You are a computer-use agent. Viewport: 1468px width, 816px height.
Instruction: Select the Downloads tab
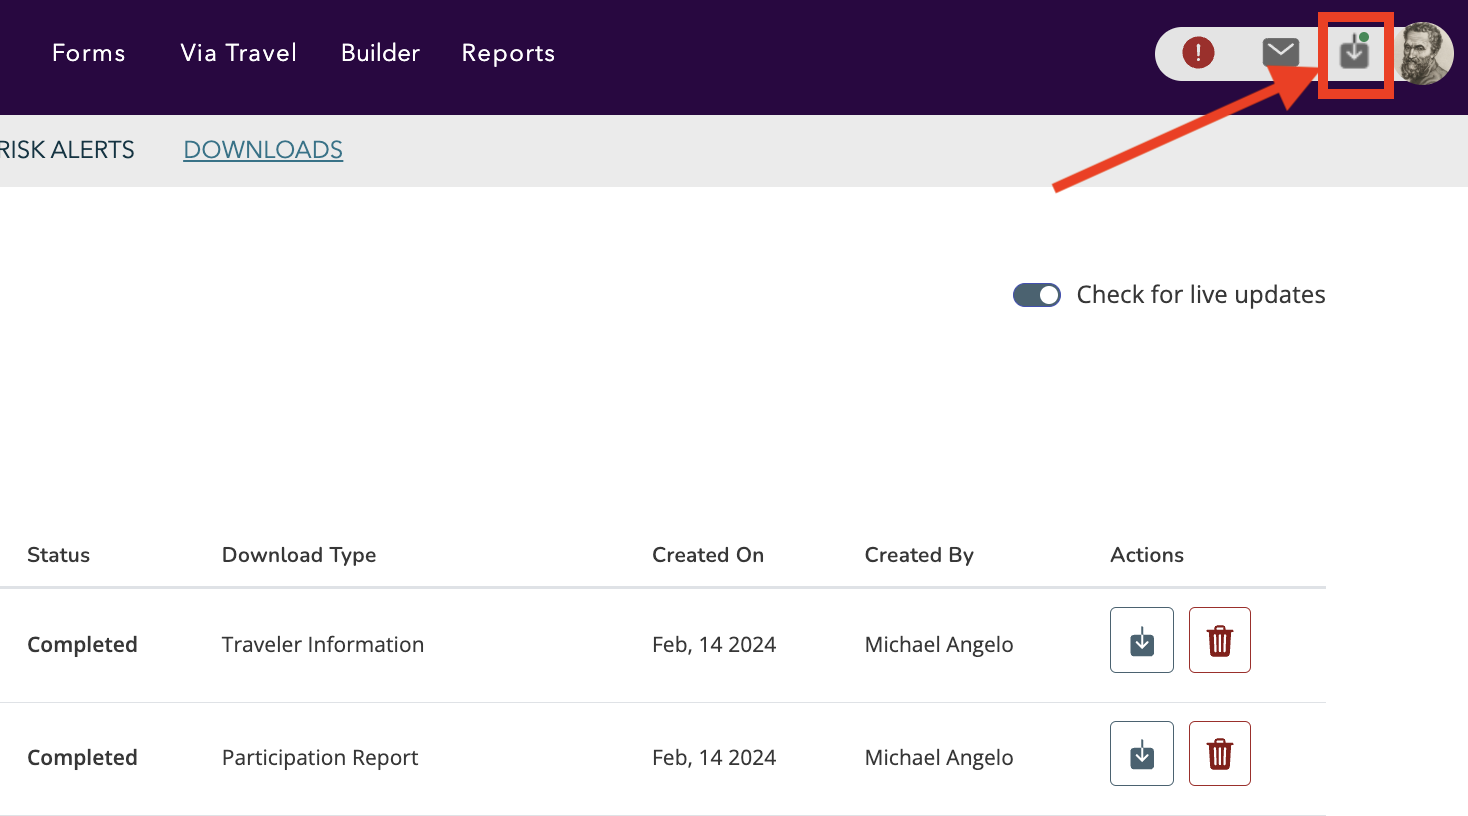(x=263, y=150)
